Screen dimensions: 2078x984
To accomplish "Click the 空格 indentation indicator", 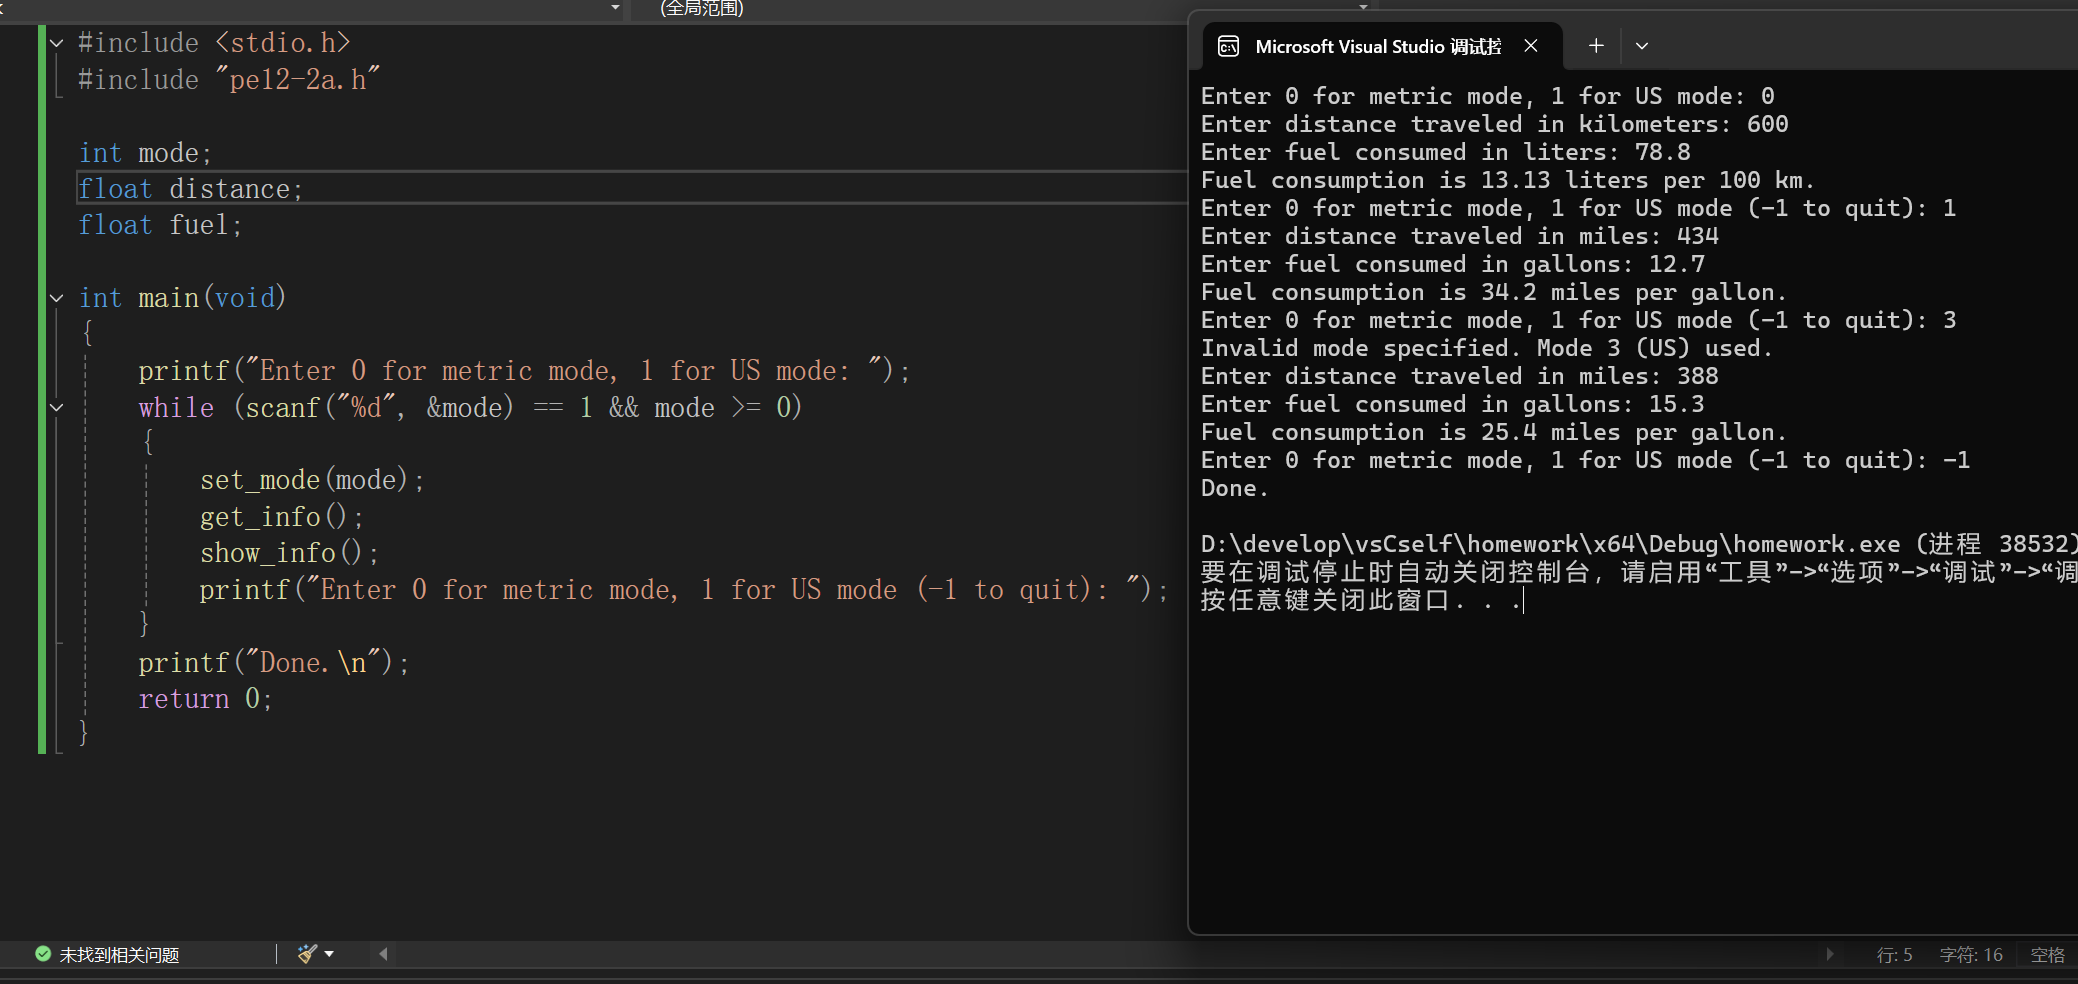I will pos(2047,955).
